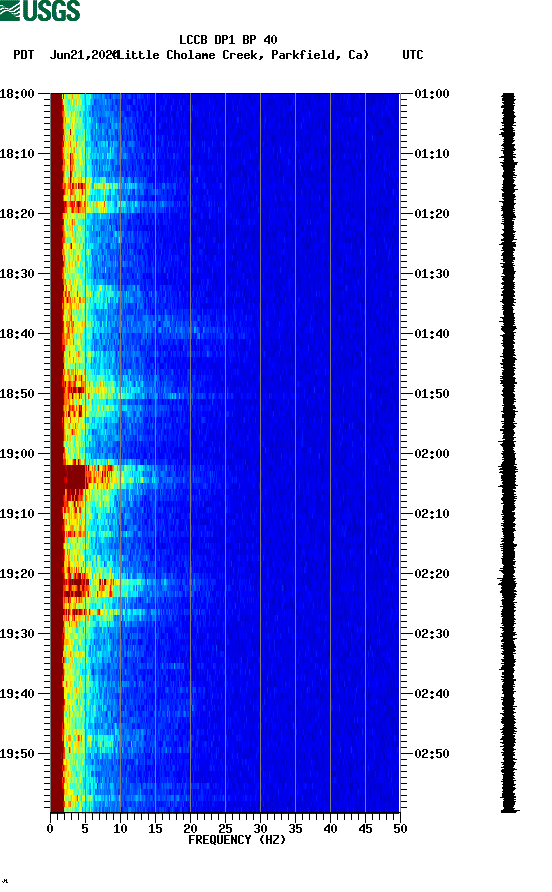Screen dimensions: 552x892
Task: Click the '10' frequency tick label
Action: point(120,829)
